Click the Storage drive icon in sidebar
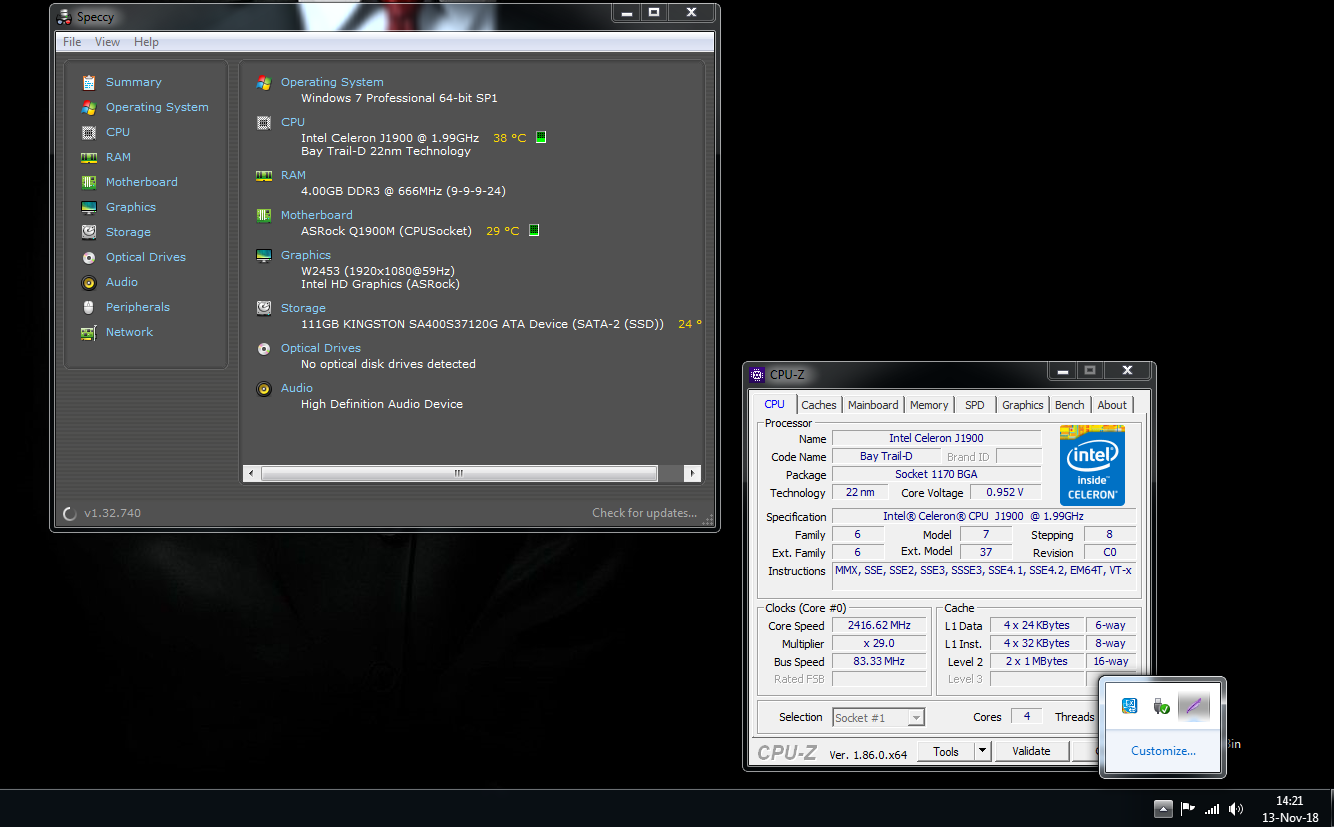Viewport: 1334px width, 827px height. [x=89, y=232]
